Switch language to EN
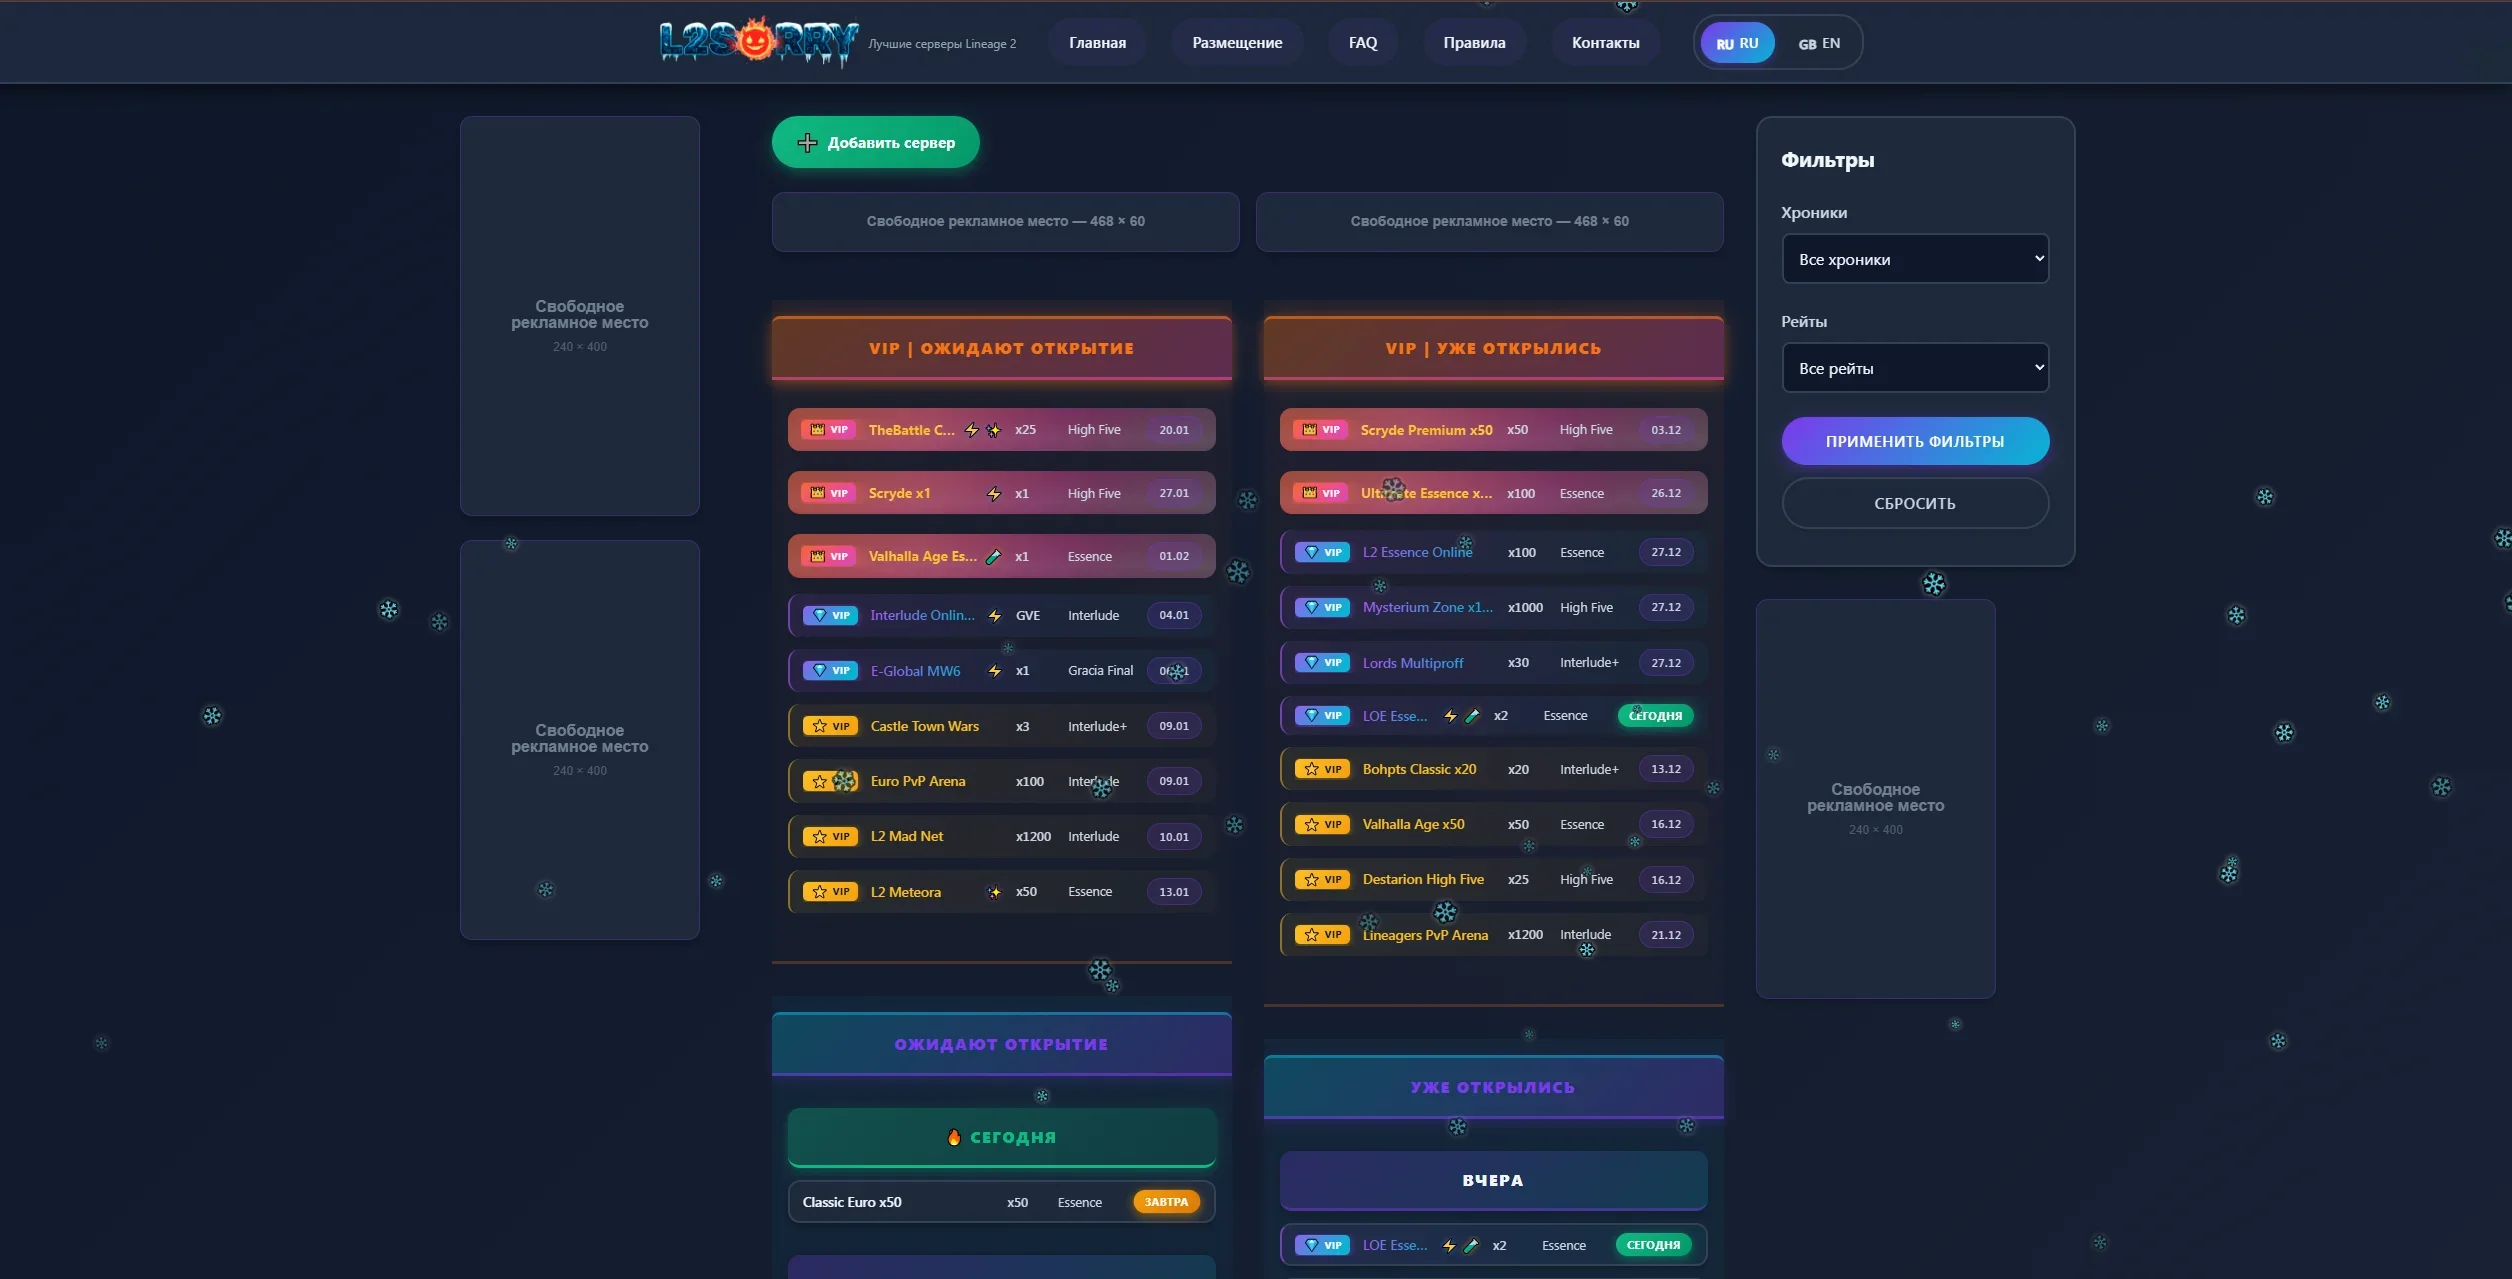 pos(1819,43)
